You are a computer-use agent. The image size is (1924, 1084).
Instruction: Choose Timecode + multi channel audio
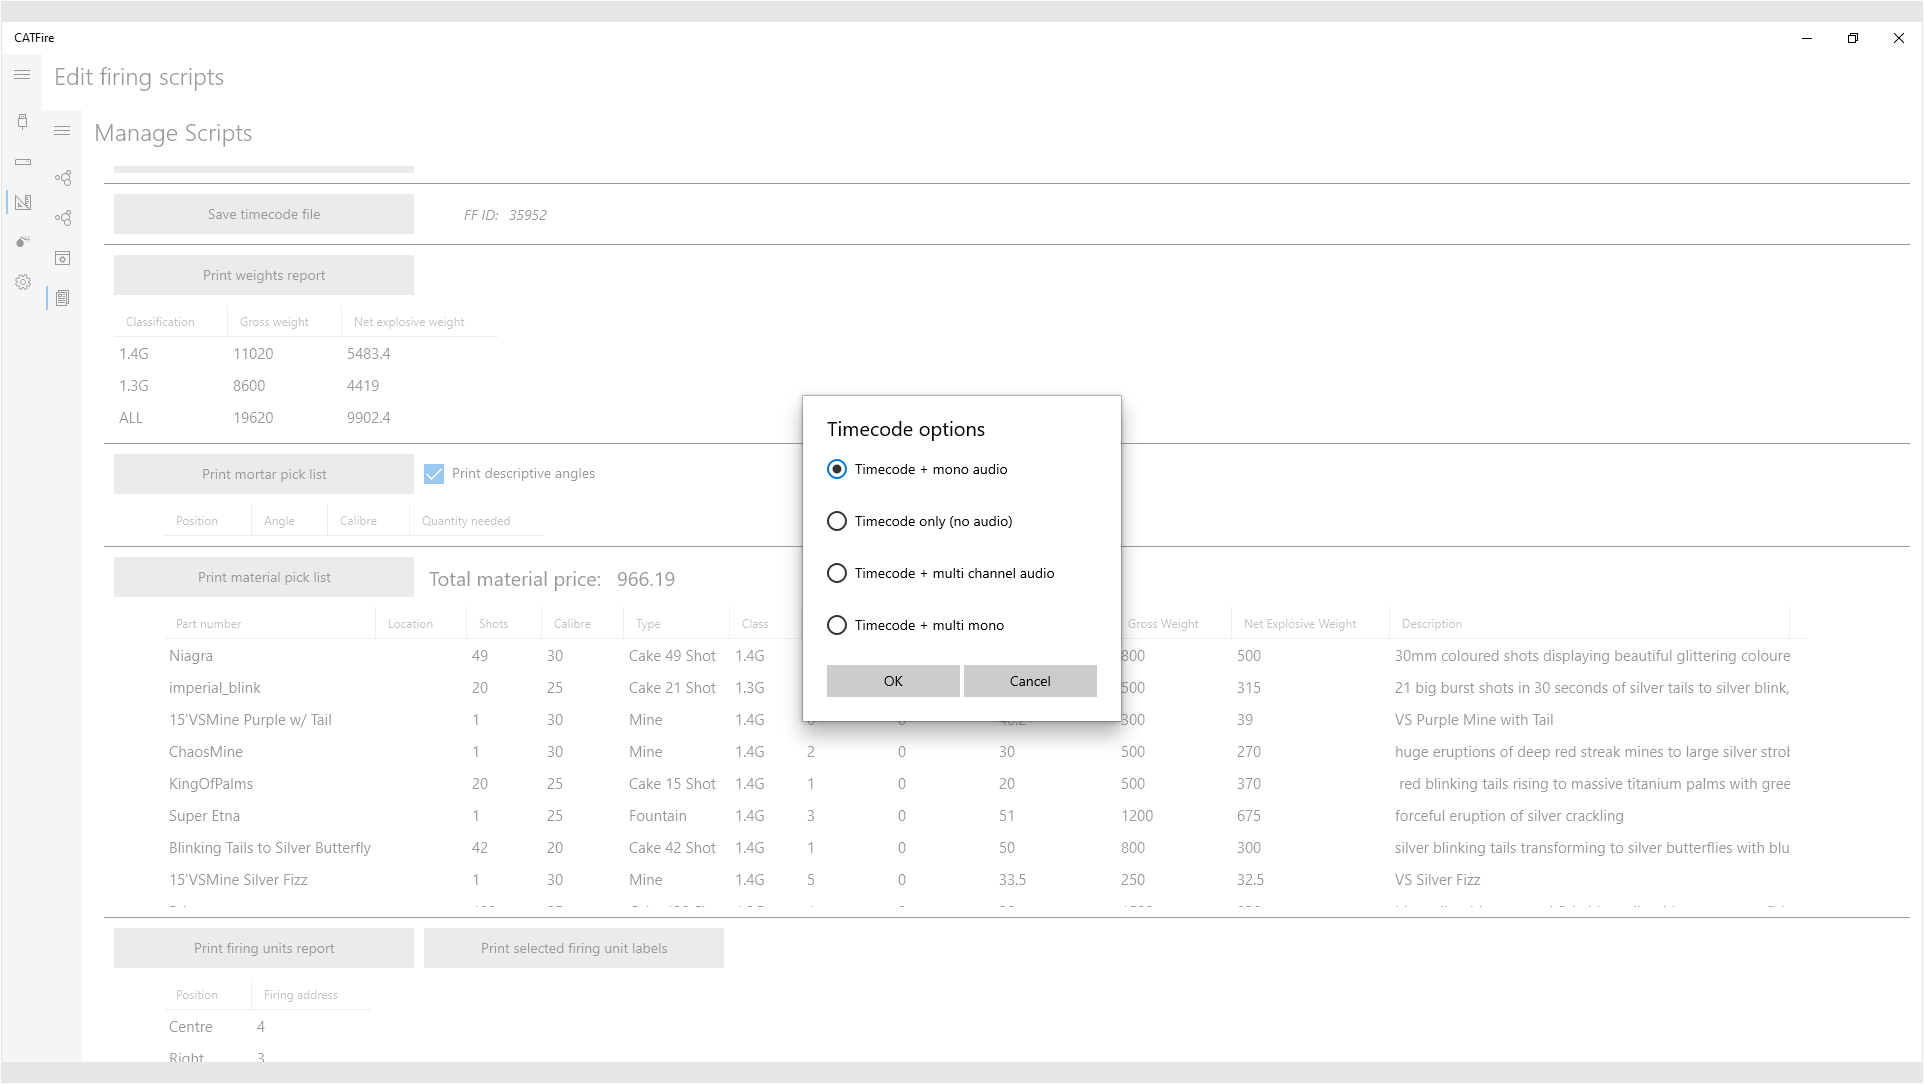coord(837,573)
